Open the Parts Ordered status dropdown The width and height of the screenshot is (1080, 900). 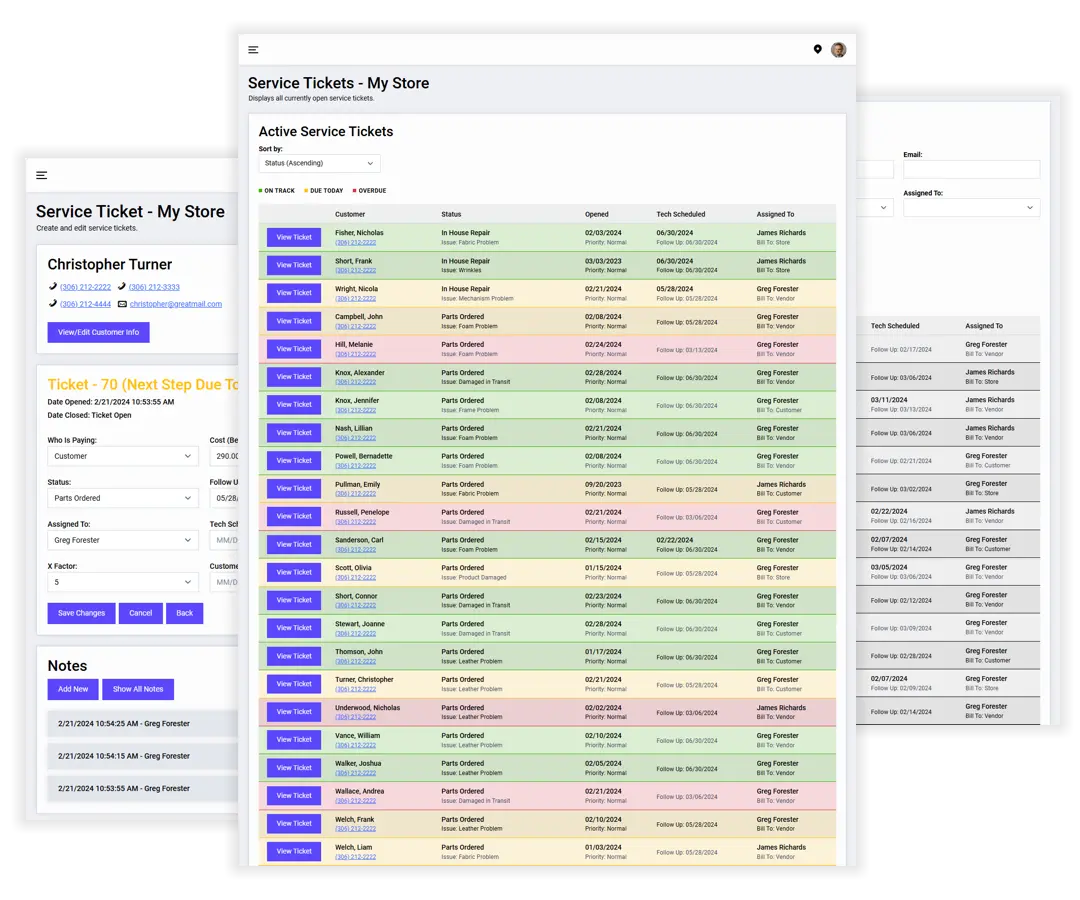[122, 498]
